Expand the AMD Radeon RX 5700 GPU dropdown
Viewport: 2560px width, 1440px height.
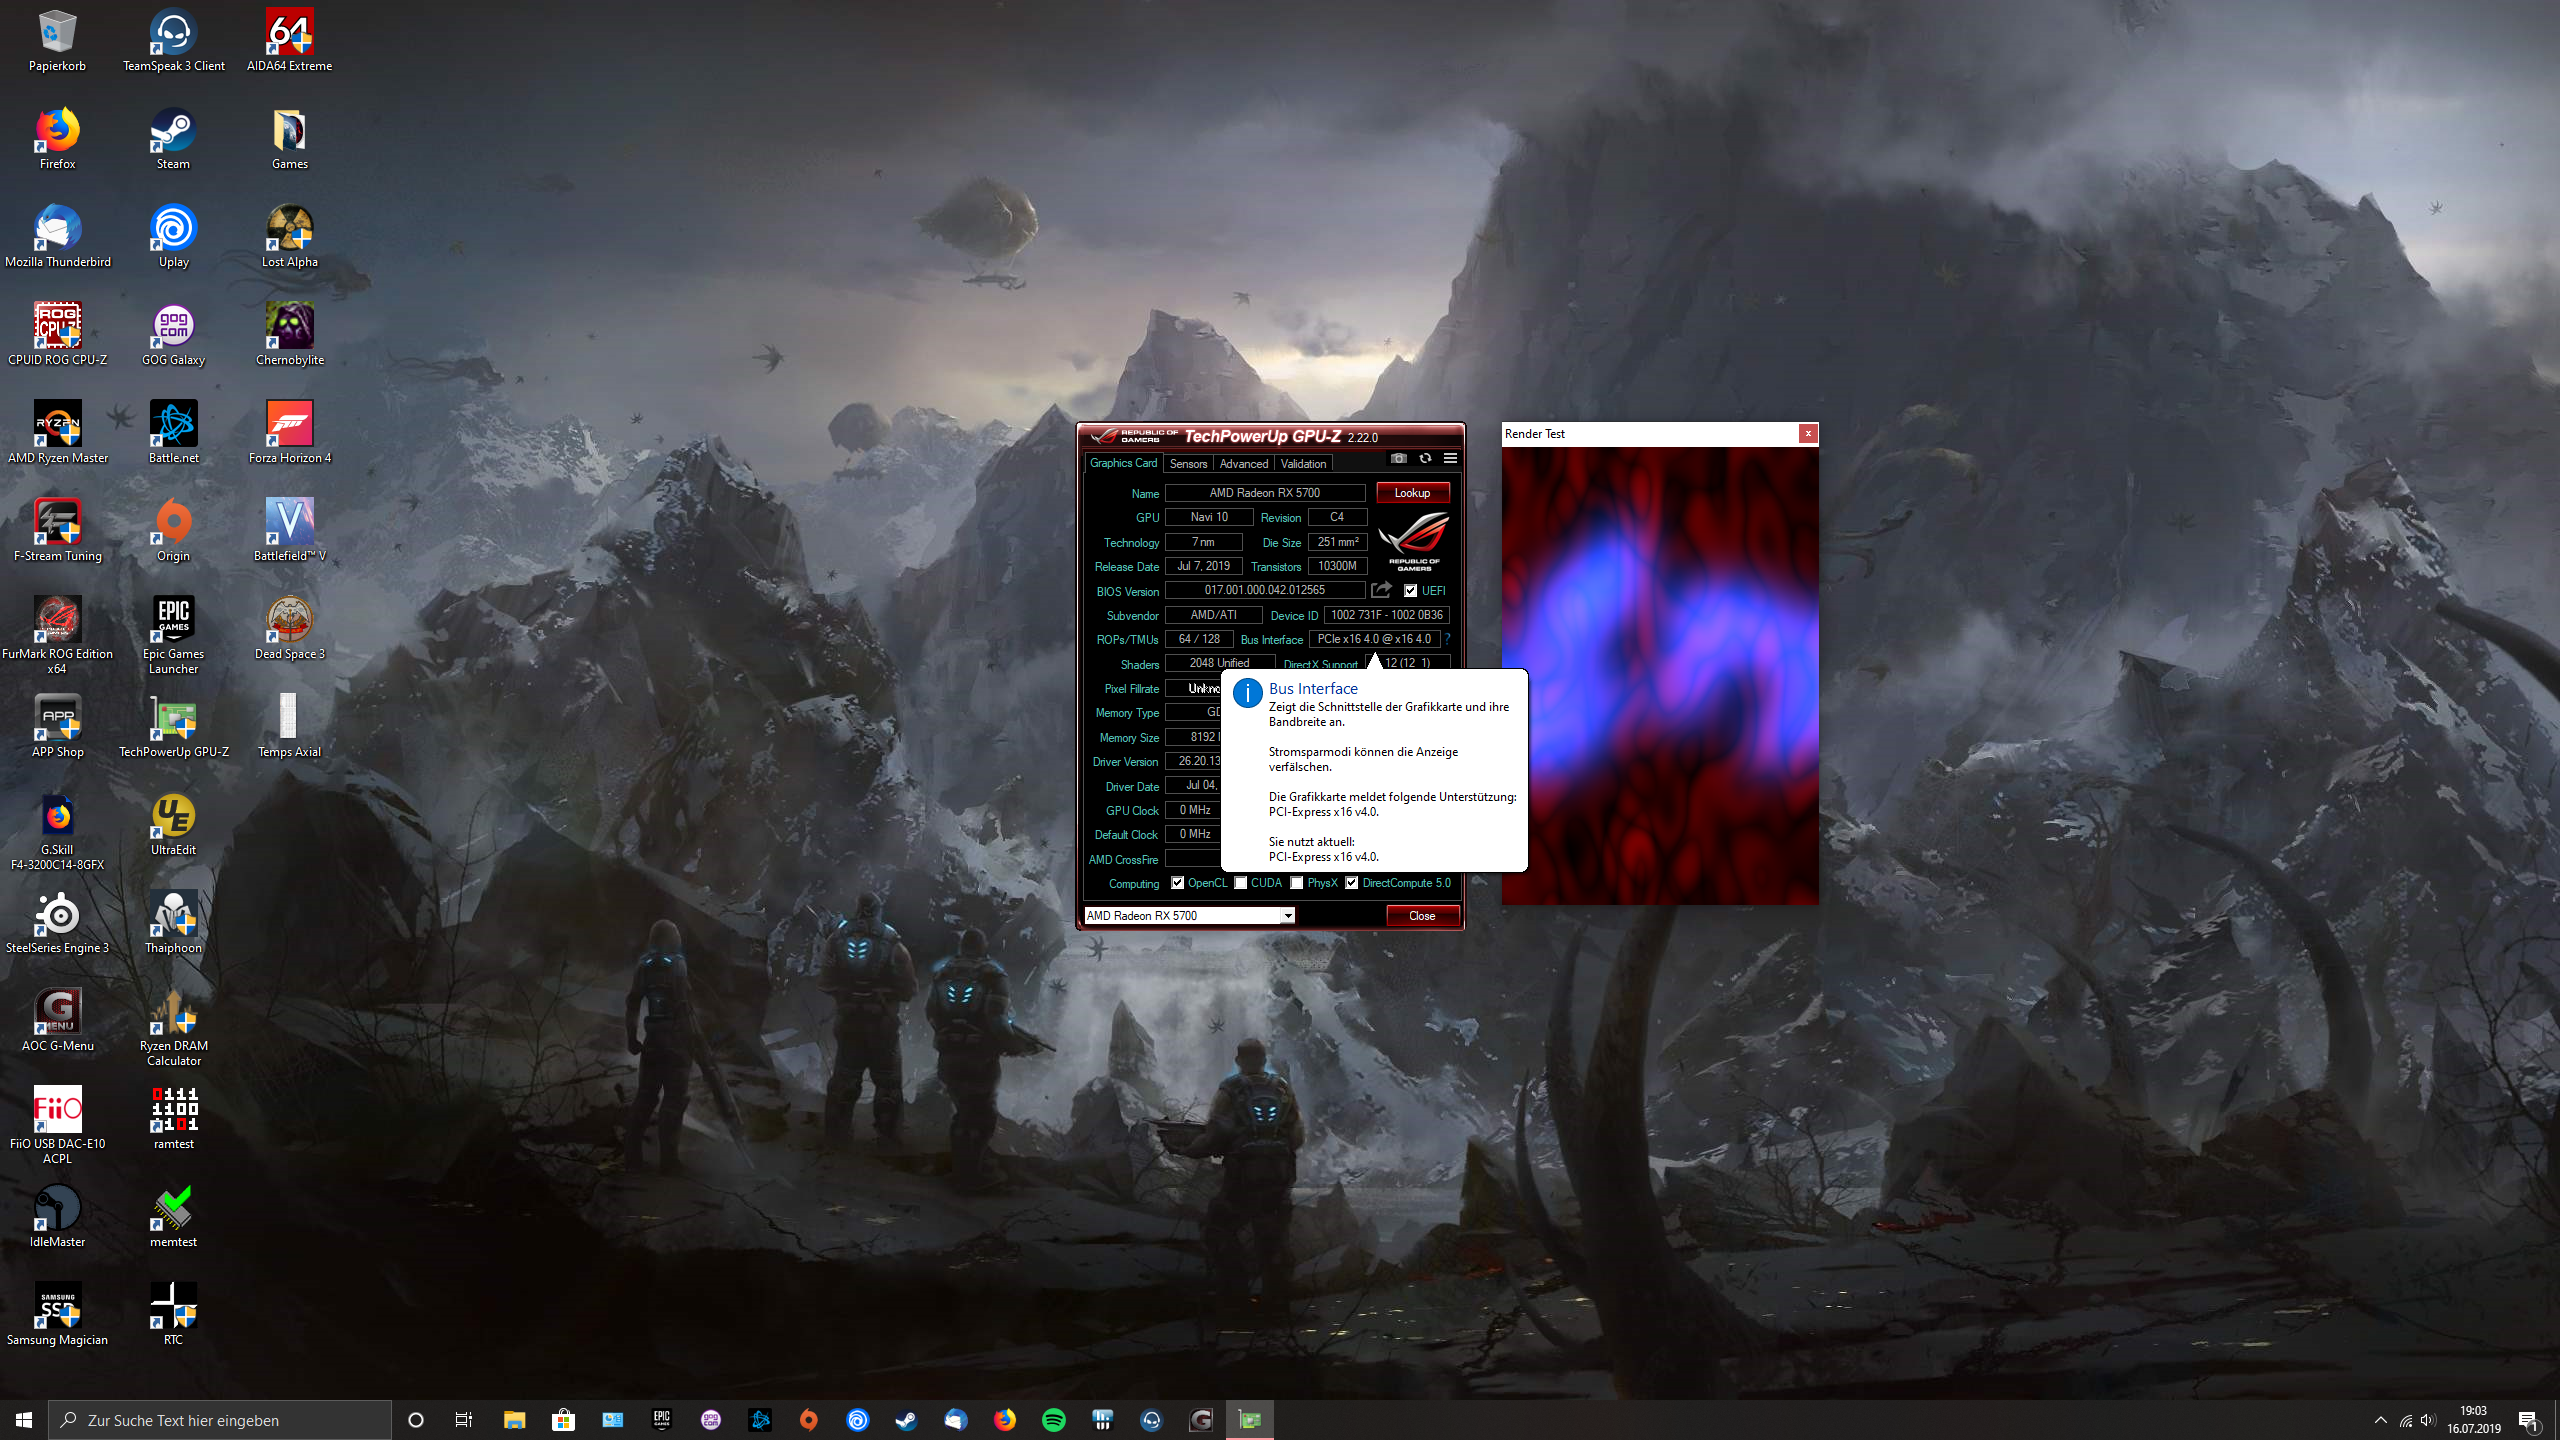click(x=1288, y=916)
